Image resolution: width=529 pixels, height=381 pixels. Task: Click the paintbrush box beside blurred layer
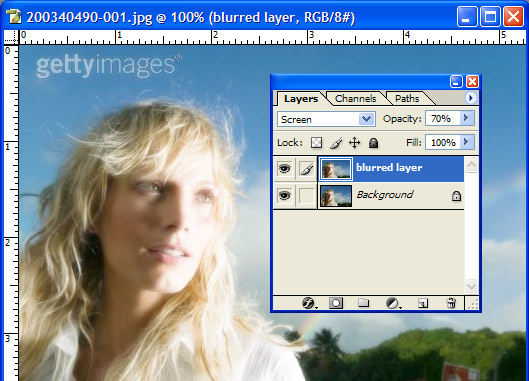[306, 168]
